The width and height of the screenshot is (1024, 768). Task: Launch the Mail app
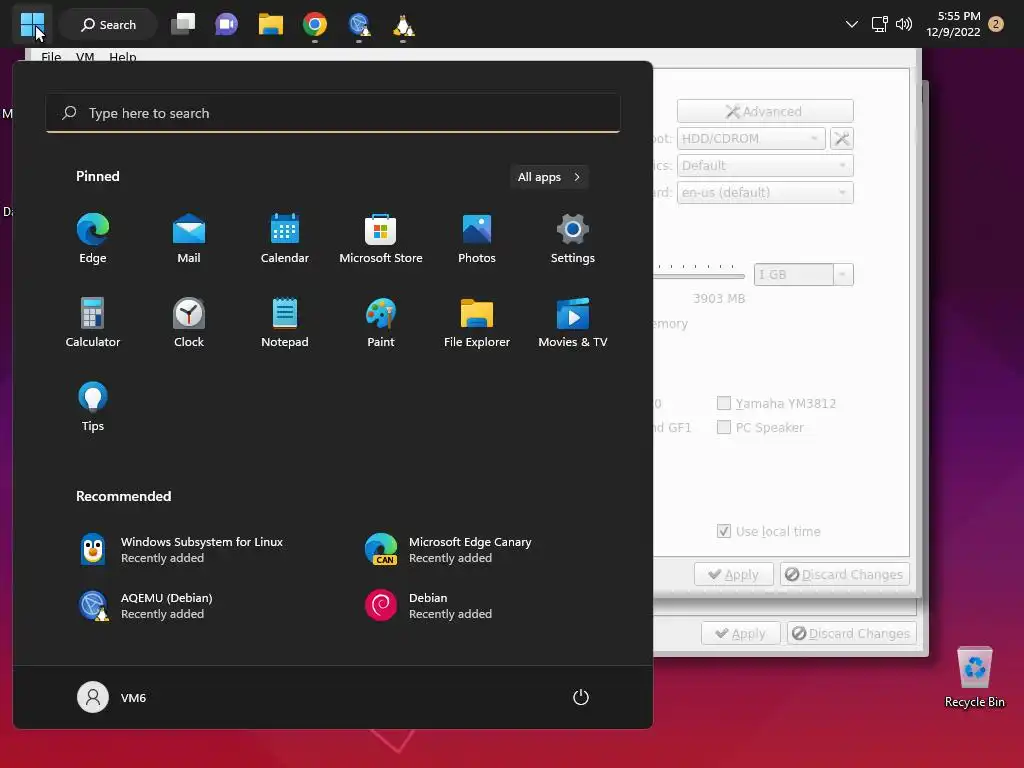(x=189, y=238)
